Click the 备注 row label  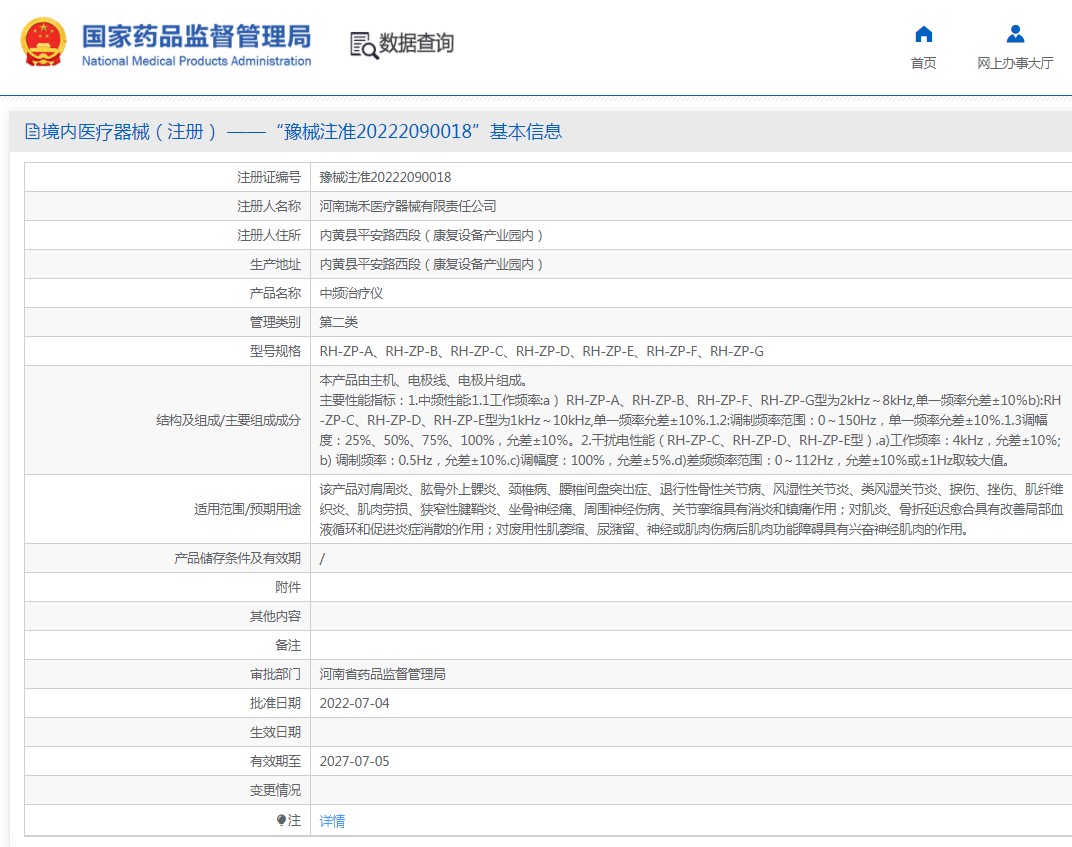pyautogui.click(x=288, y=645)
